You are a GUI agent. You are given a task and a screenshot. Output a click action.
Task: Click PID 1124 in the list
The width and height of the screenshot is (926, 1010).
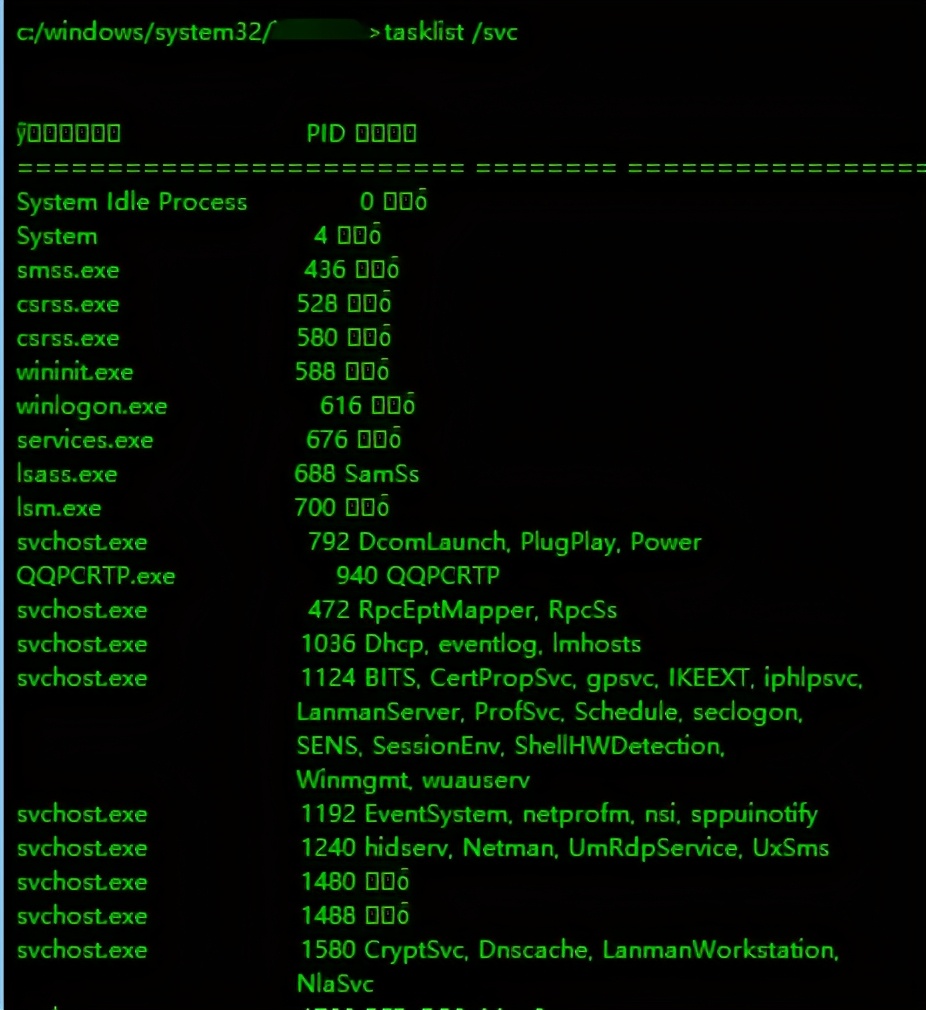point(328,678)
